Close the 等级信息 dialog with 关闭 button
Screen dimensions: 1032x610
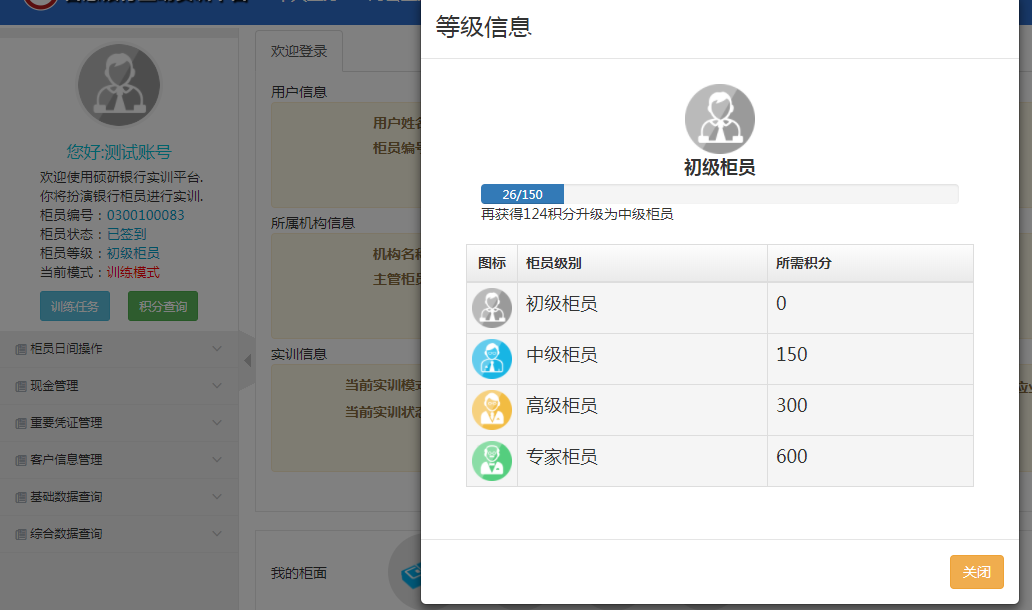click(976, 572)
